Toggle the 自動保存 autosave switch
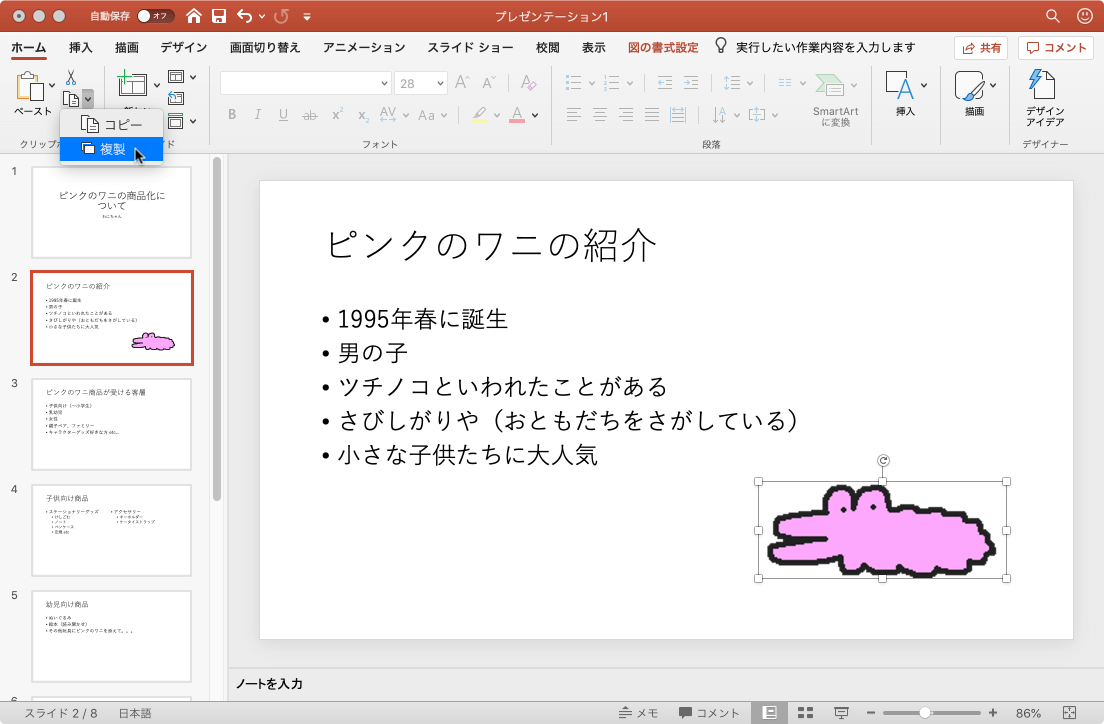 [154, 16]
